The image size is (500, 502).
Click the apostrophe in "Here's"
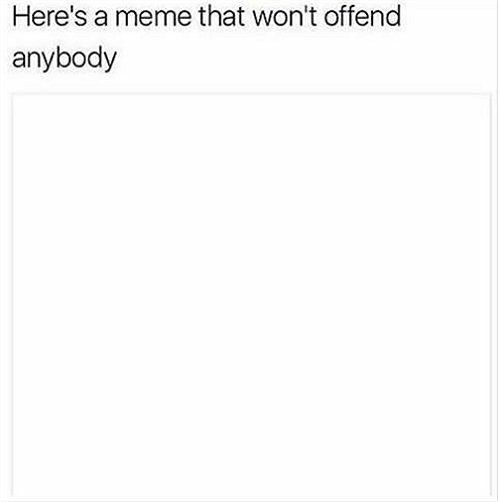point(67,9)
